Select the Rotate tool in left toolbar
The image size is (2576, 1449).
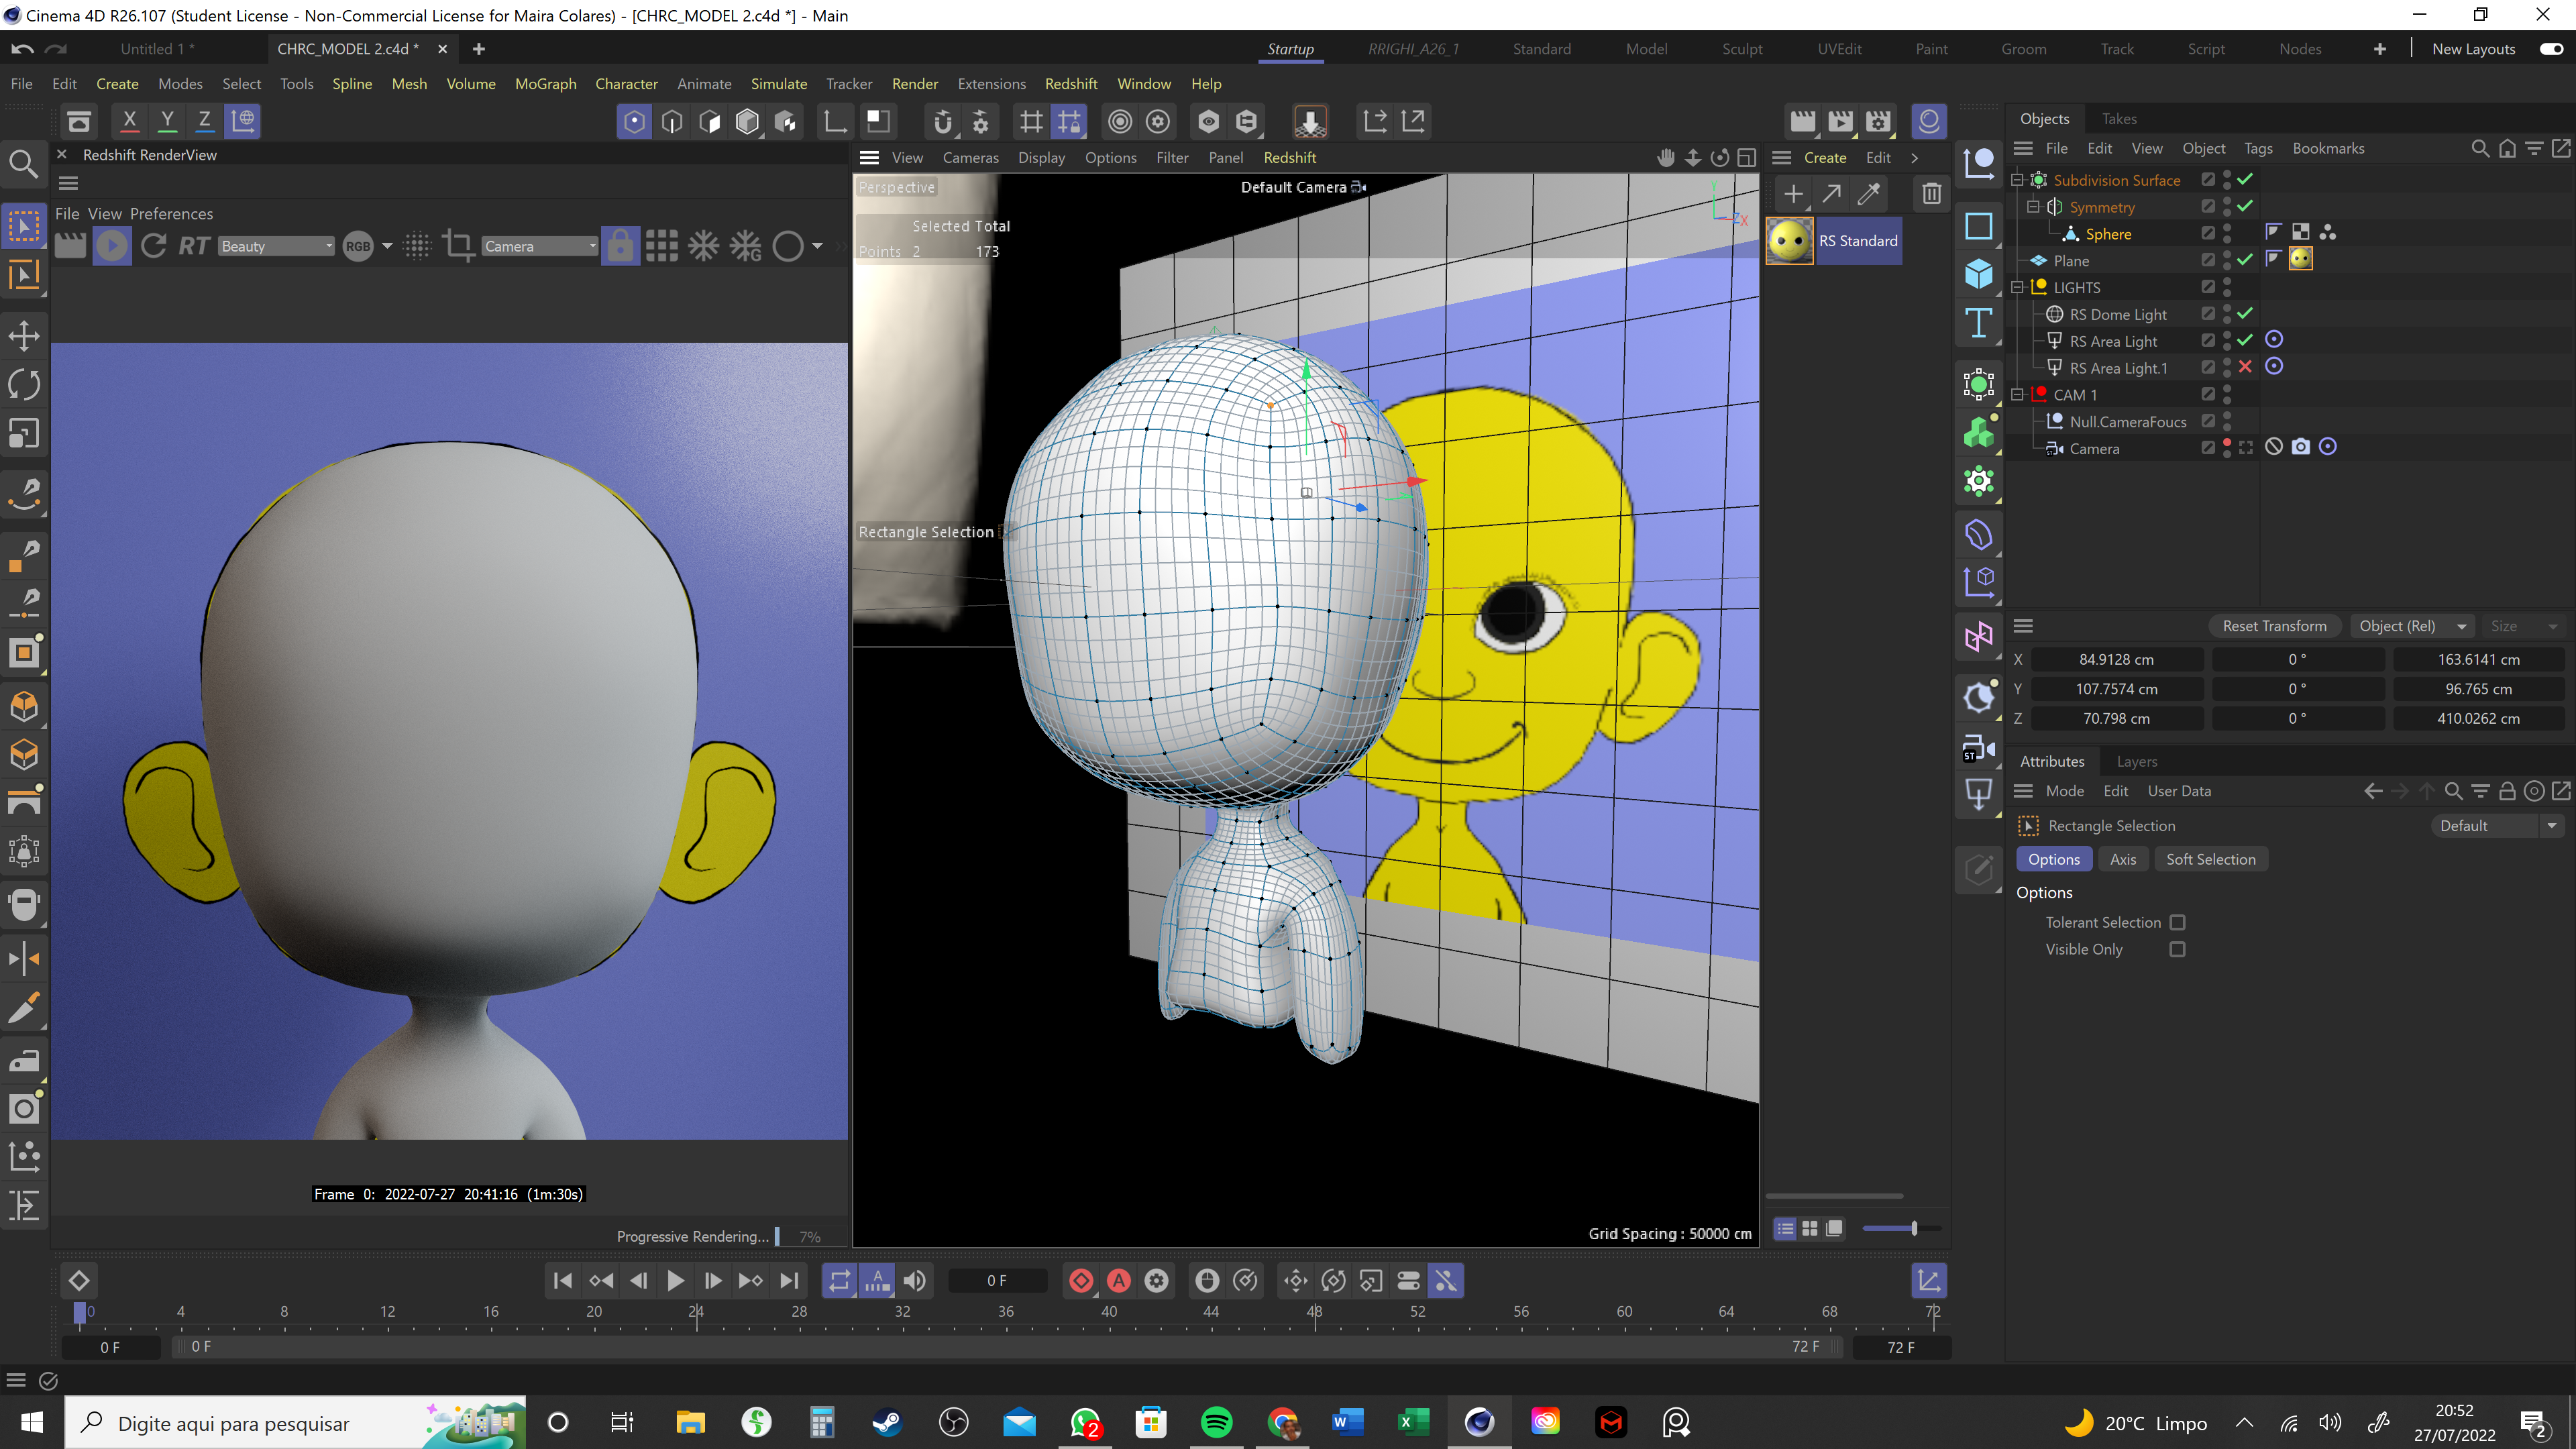(24, 384)
